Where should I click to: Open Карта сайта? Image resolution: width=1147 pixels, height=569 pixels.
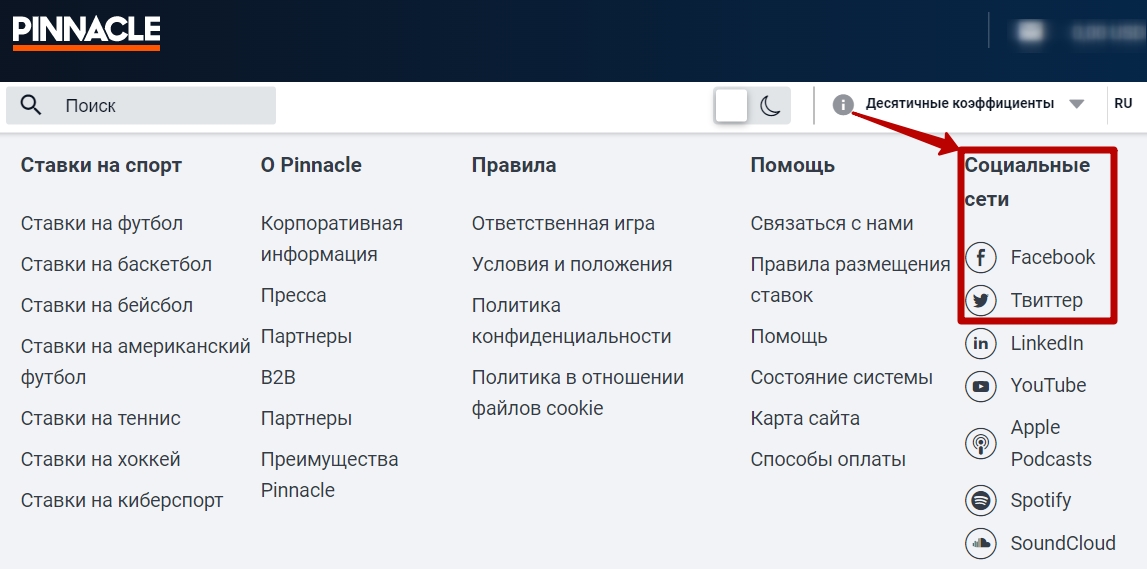coord(805,419)
